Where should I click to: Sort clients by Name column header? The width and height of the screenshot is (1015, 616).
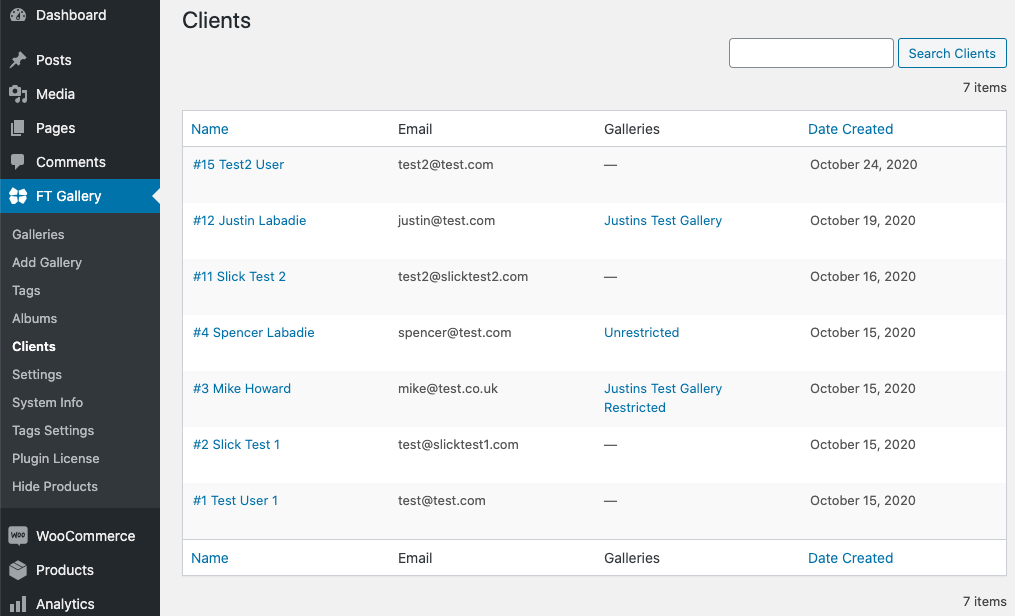(210, 129)
